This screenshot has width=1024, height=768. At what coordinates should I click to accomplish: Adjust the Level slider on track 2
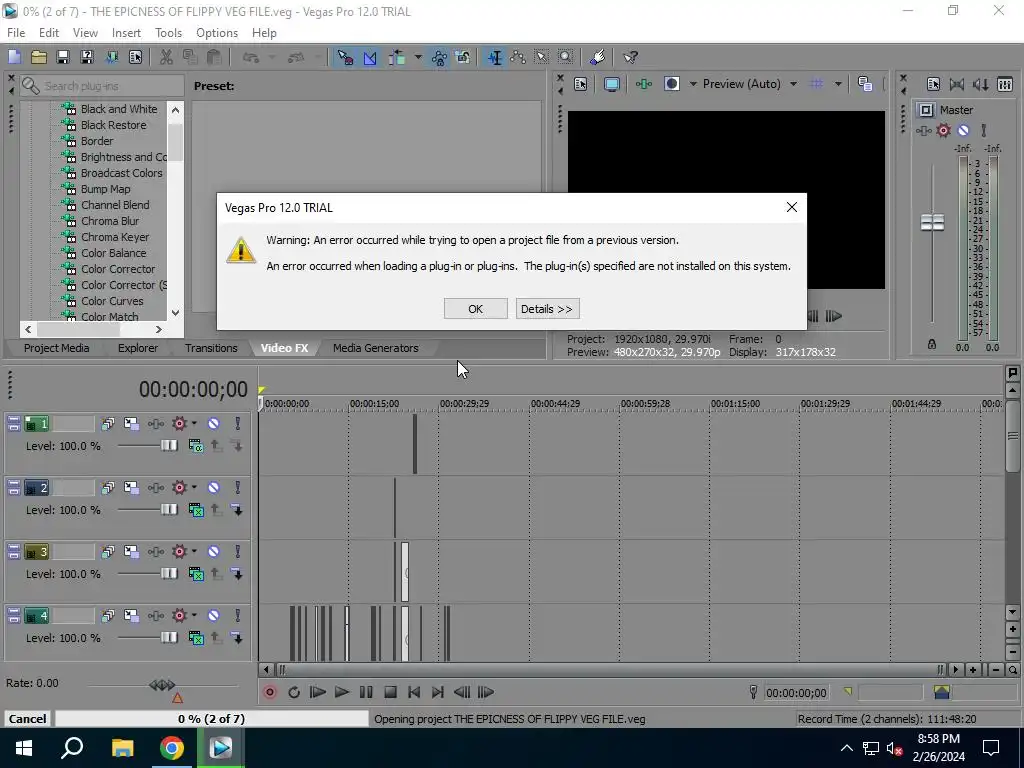pos(168,509)
